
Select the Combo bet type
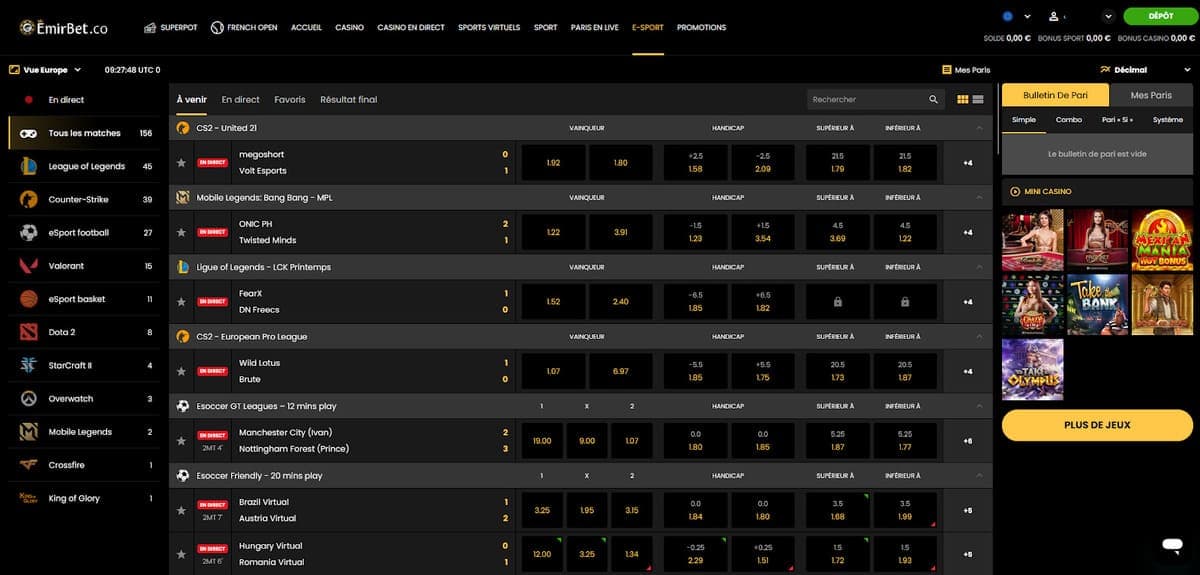[1069, 119]
